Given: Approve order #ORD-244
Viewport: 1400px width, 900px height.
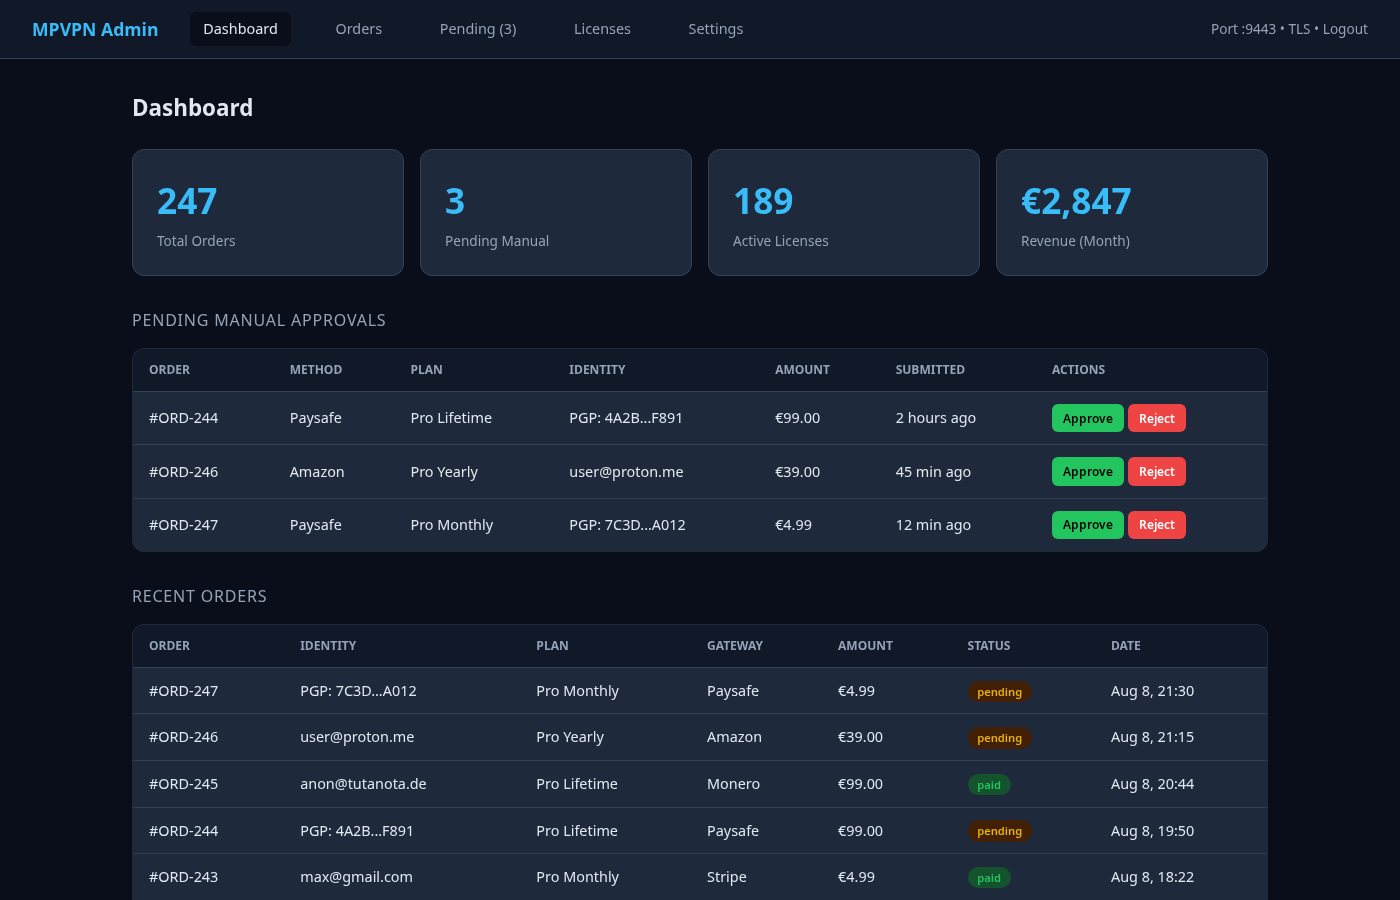Looking at the screenshot, I should pyautogui.click(x=1087, y=418).
